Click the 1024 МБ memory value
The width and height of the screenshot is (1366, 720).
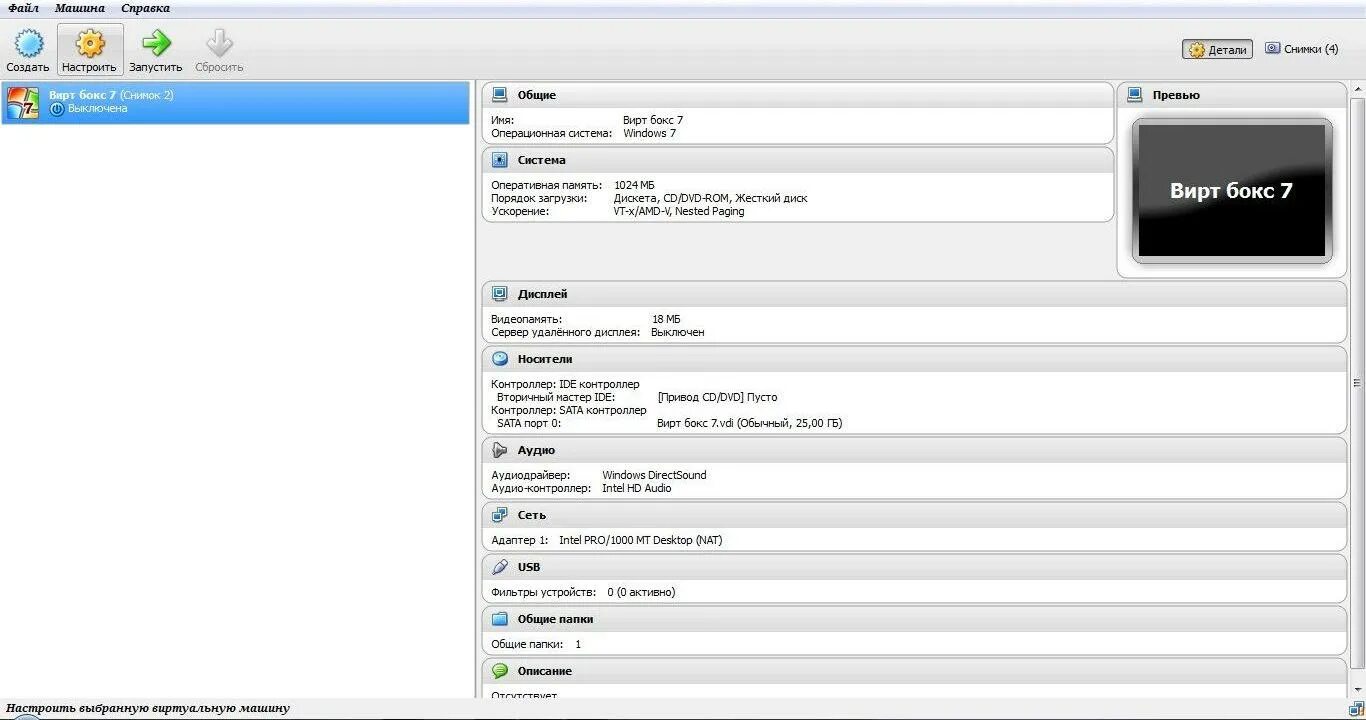pyautogui.click(x=634, y=185)
